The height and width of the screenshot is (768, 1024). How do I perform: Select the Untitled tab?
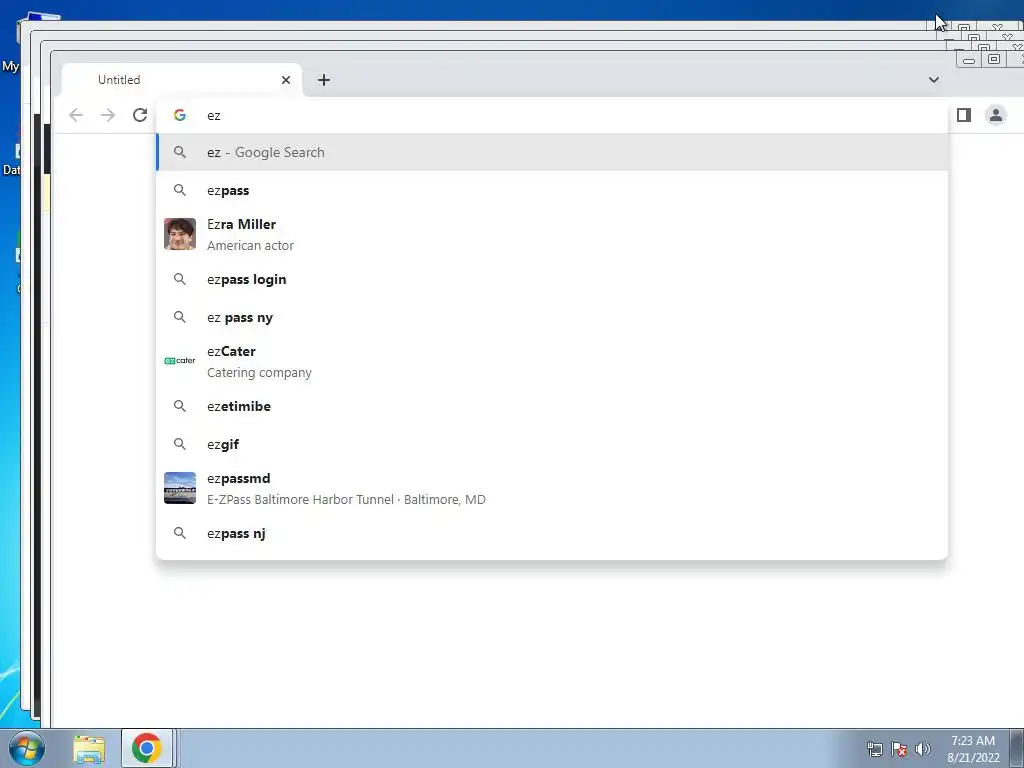(182, 80)
